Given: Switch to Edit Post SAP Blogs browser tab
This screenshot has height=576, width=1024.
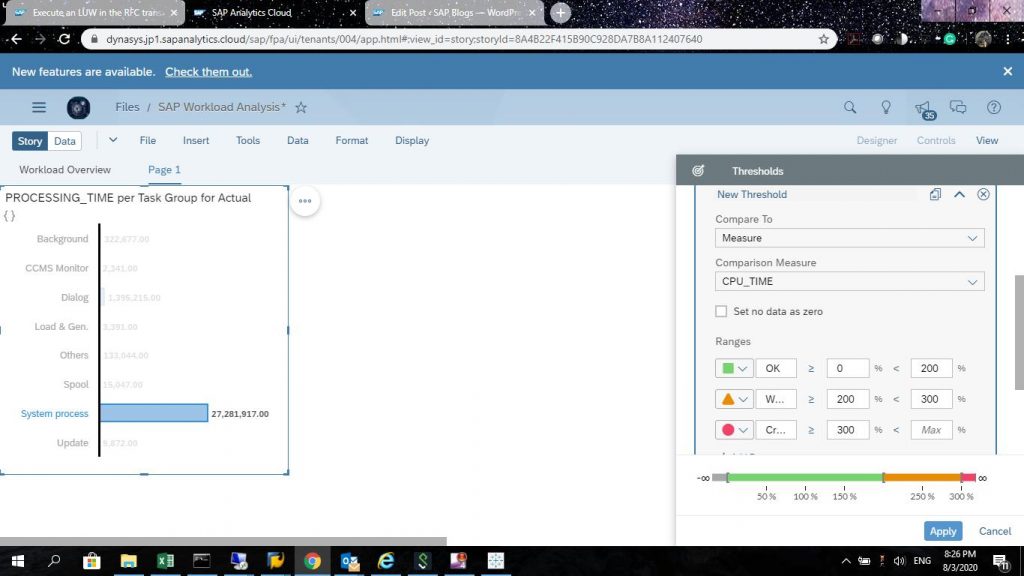Looking at the screenshot, I should pos(455,12).
